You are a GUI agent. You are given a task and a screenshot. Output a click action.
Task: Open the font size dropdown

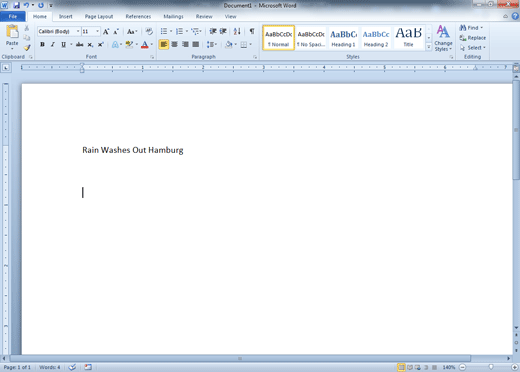(97, 31)
